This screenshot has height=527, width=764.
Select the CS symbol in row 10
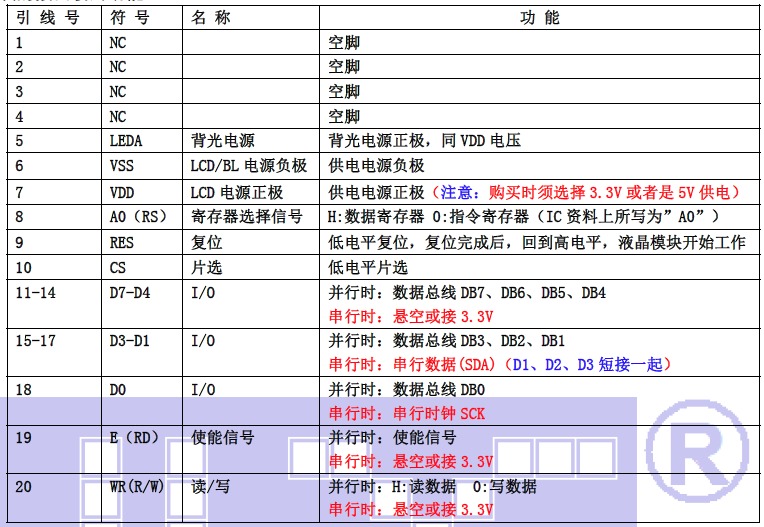click(x=118, y=268)
